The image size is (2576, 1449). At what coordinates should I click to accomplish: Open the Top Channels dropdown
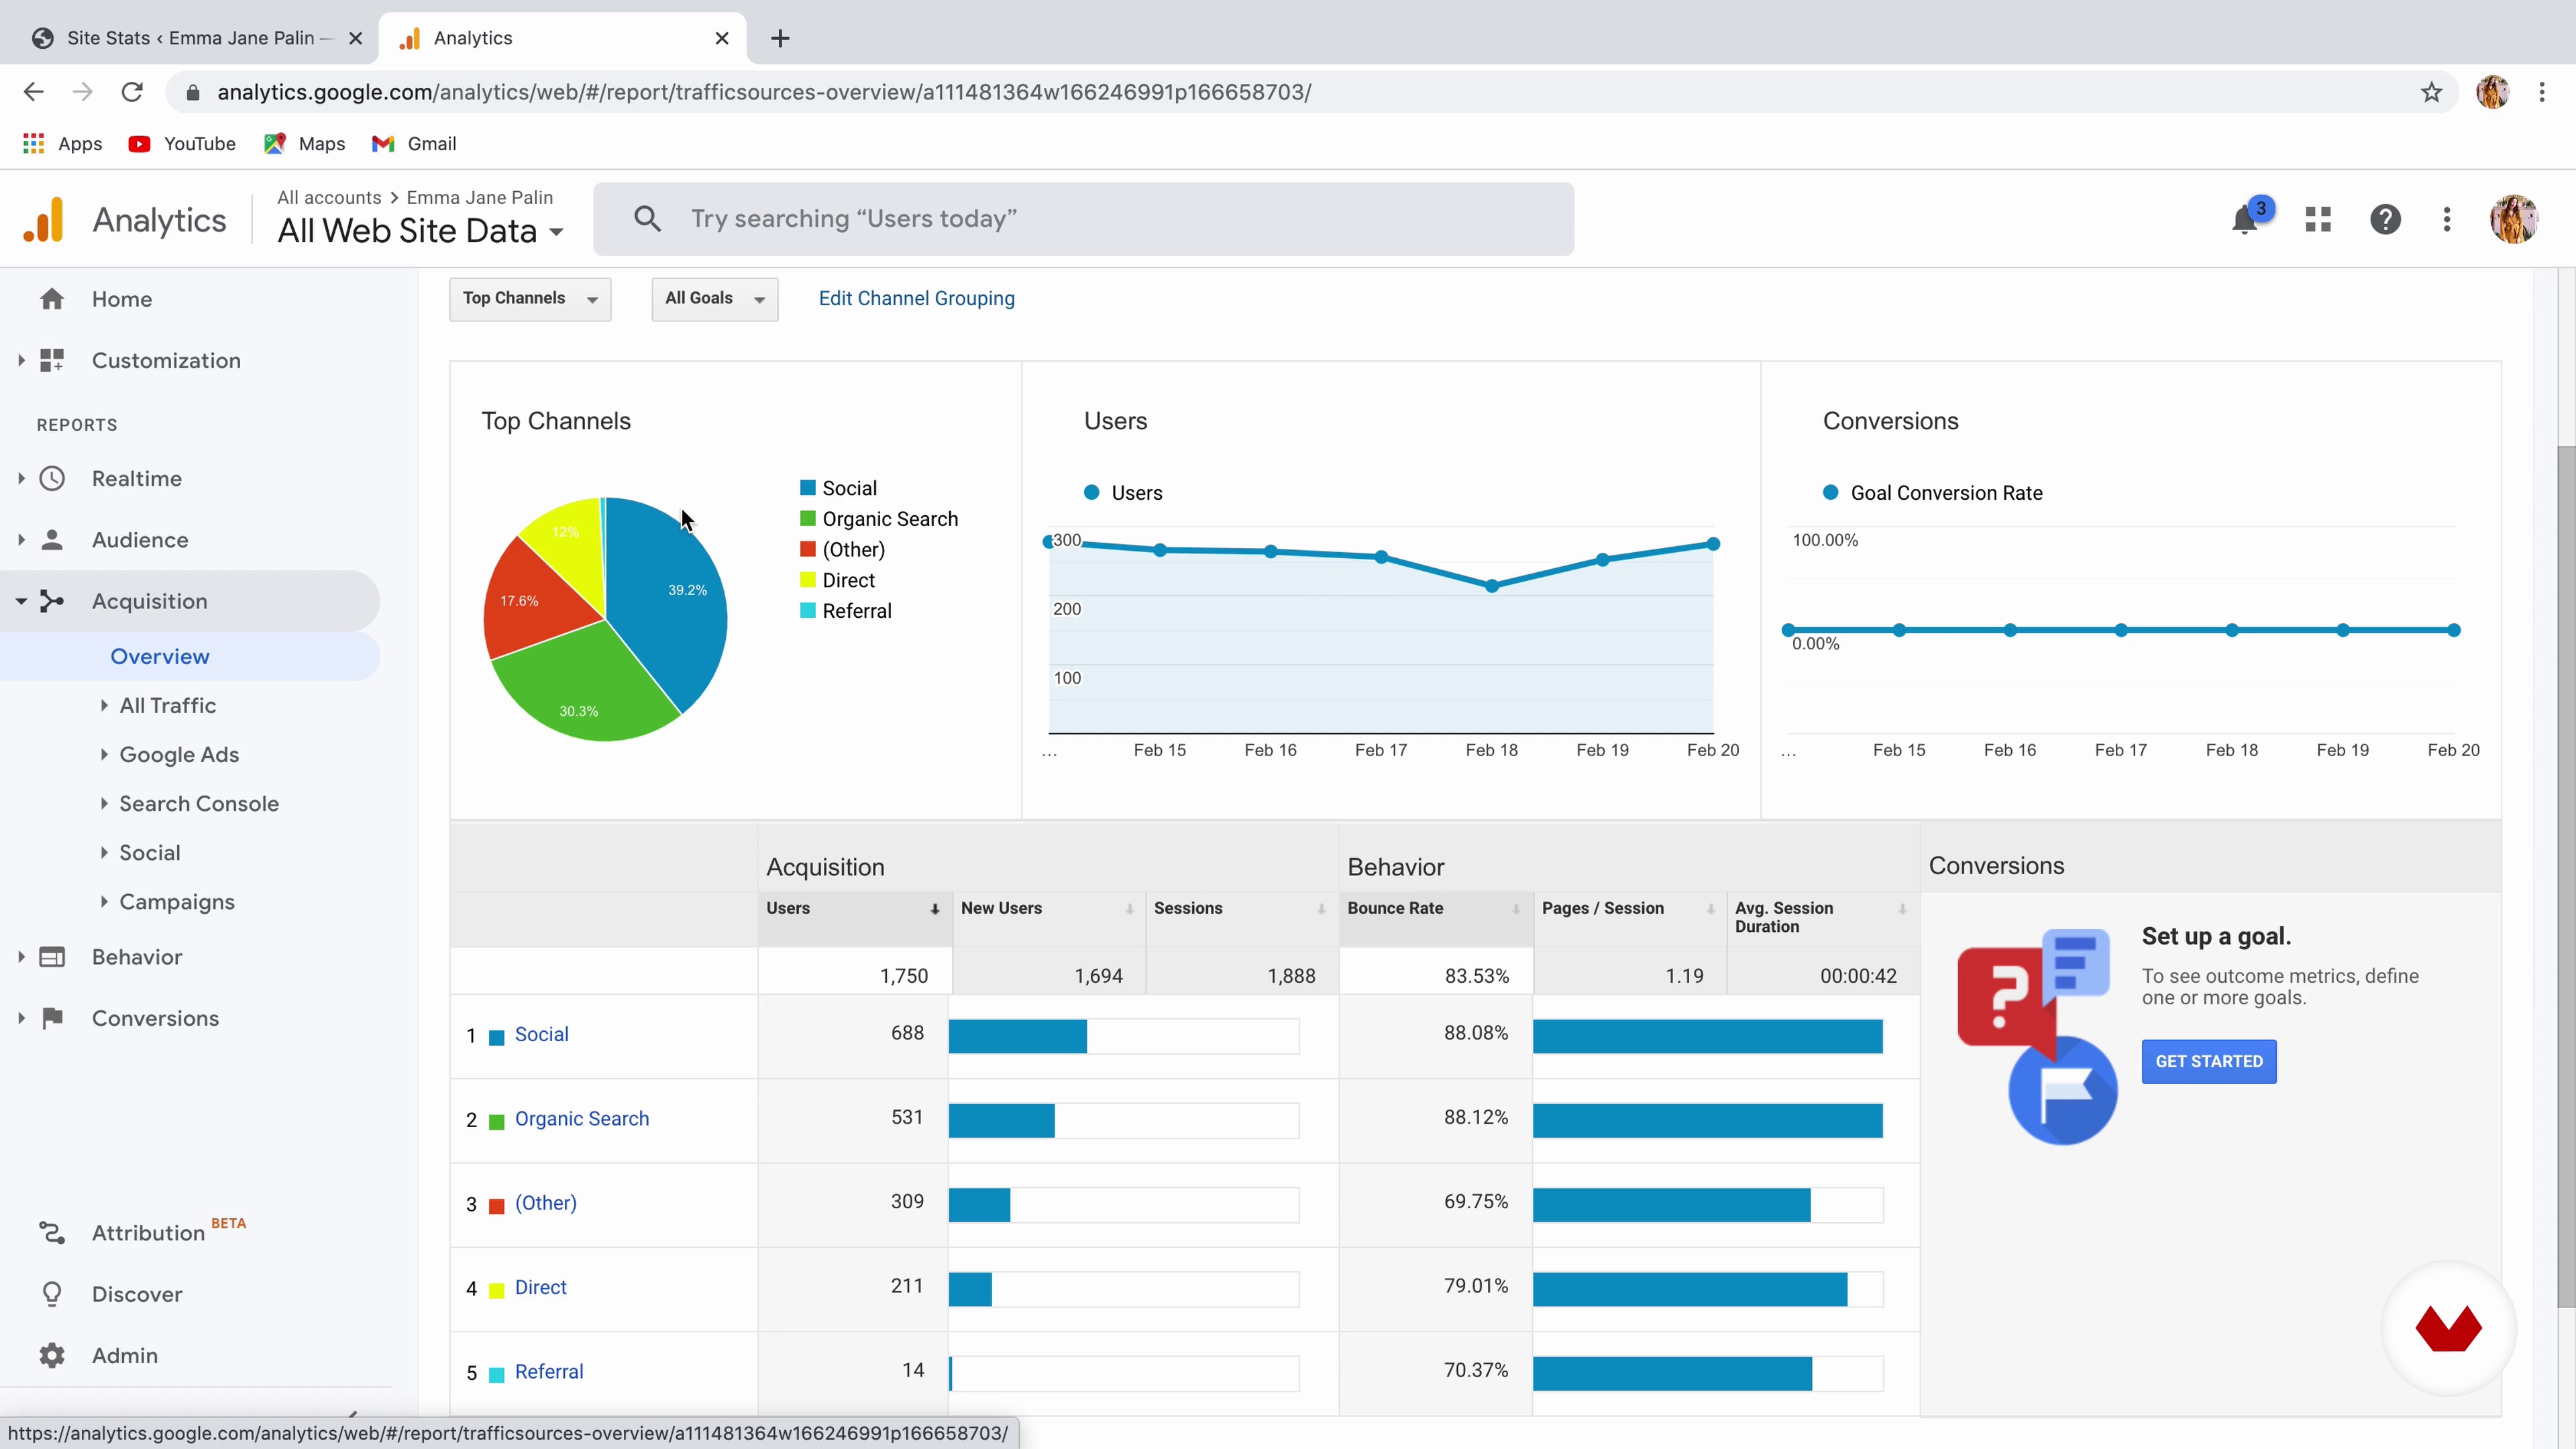530,299
